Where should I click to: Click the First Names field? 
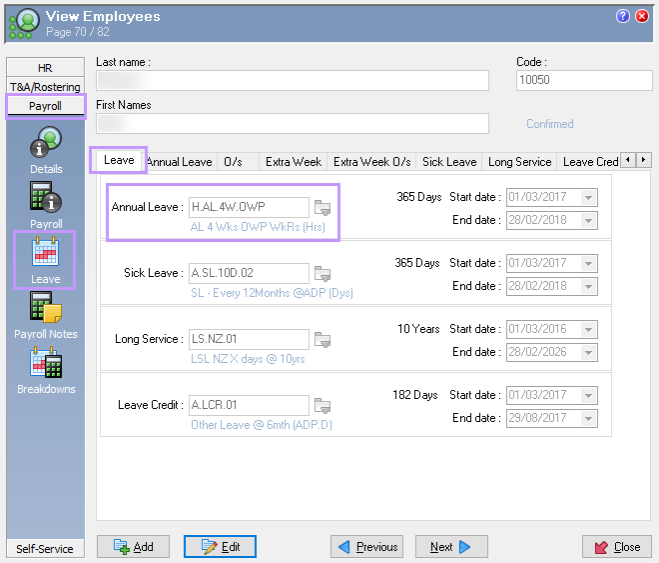click(x=293, y=124)
